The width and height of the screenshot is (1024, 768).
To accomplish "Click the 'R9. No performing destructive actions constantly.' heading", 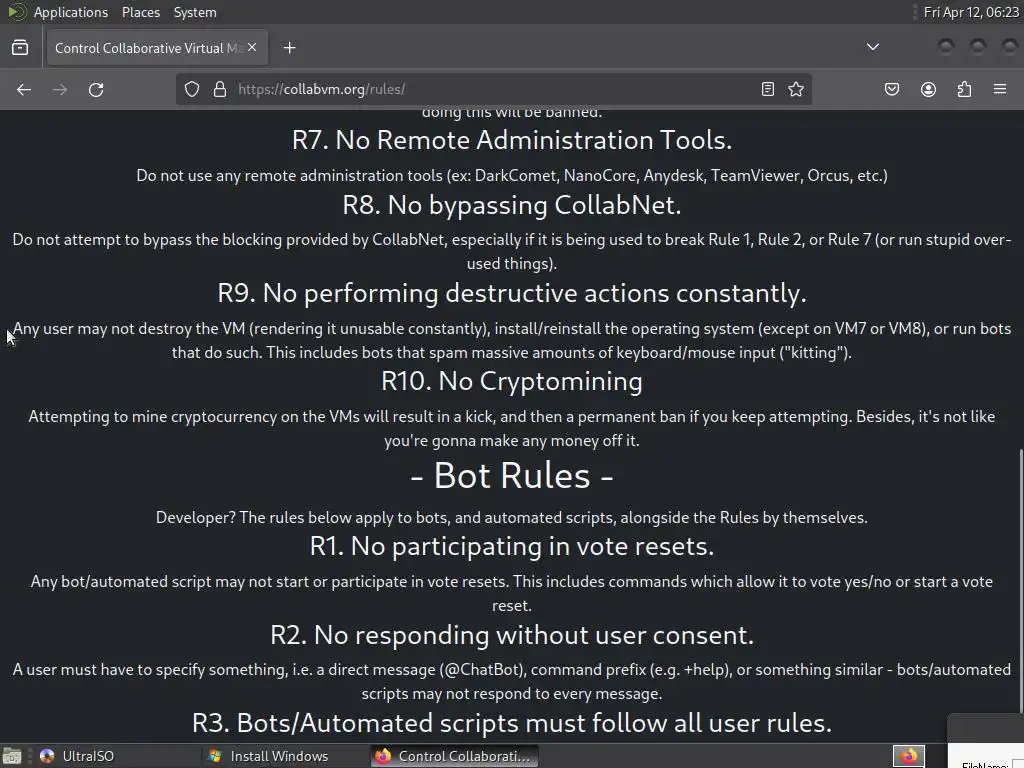I will click(x=512, y=293).
